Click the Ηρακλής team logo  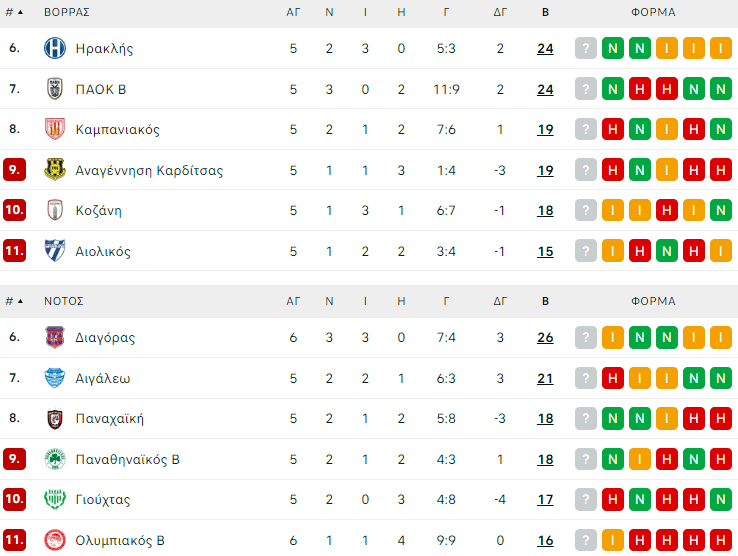[54, 48]
